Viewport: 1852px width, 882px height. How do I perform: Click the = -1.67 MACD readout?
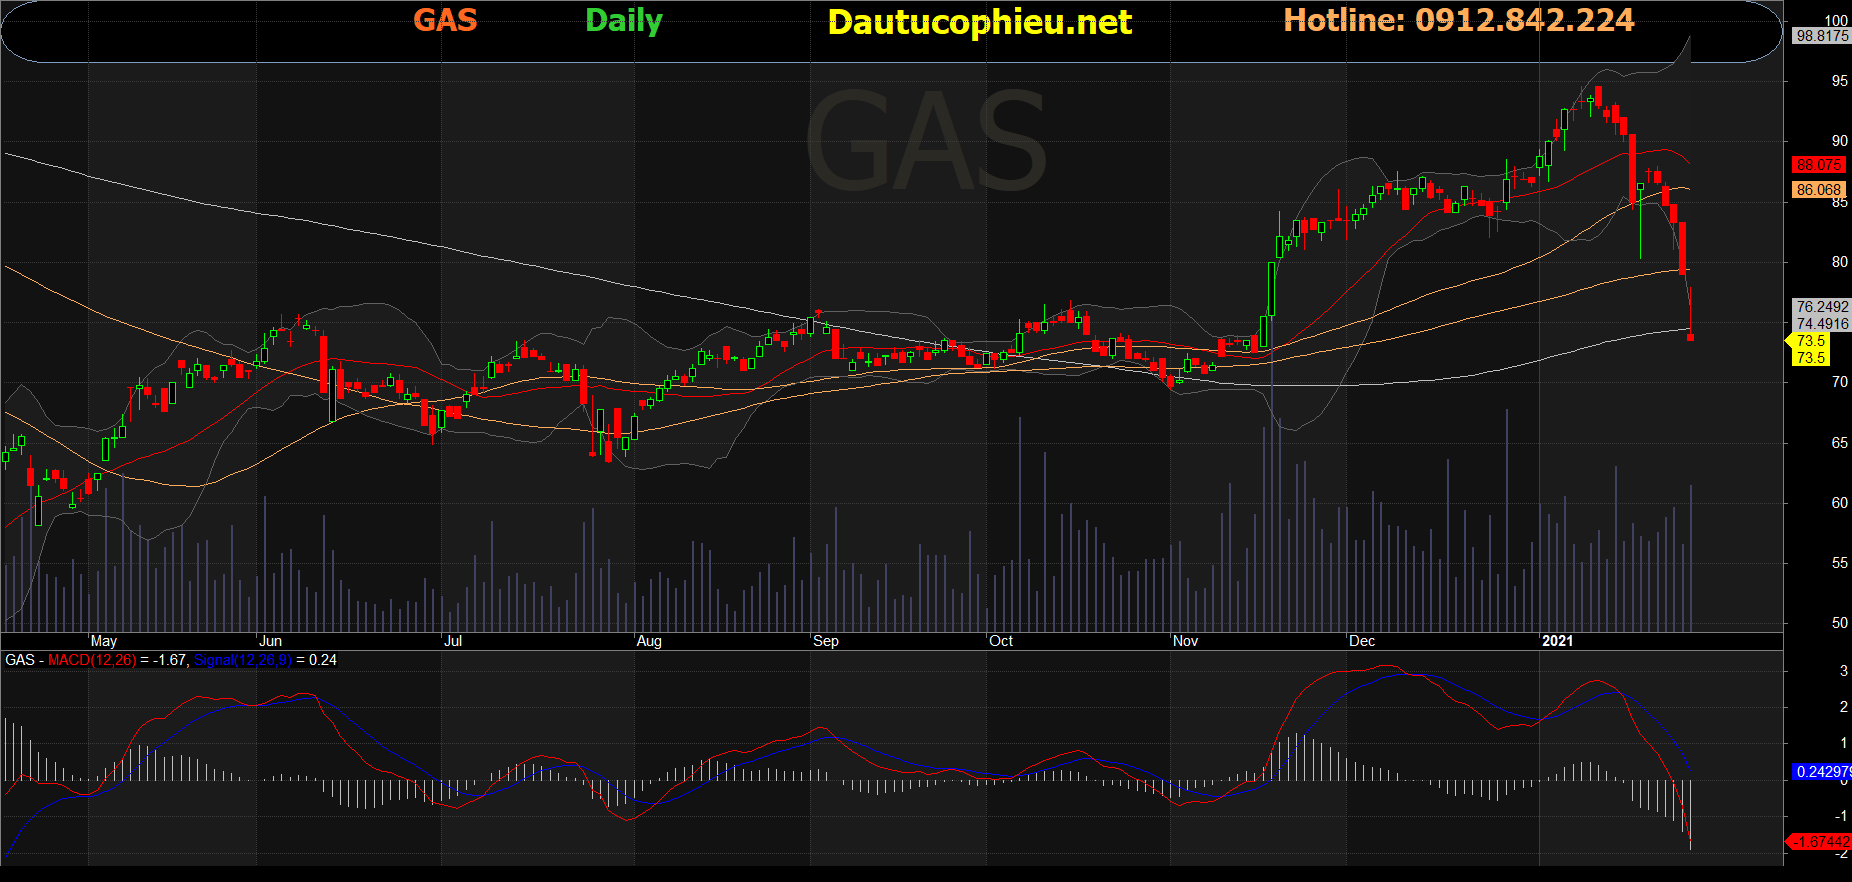[x=164, y=660]
